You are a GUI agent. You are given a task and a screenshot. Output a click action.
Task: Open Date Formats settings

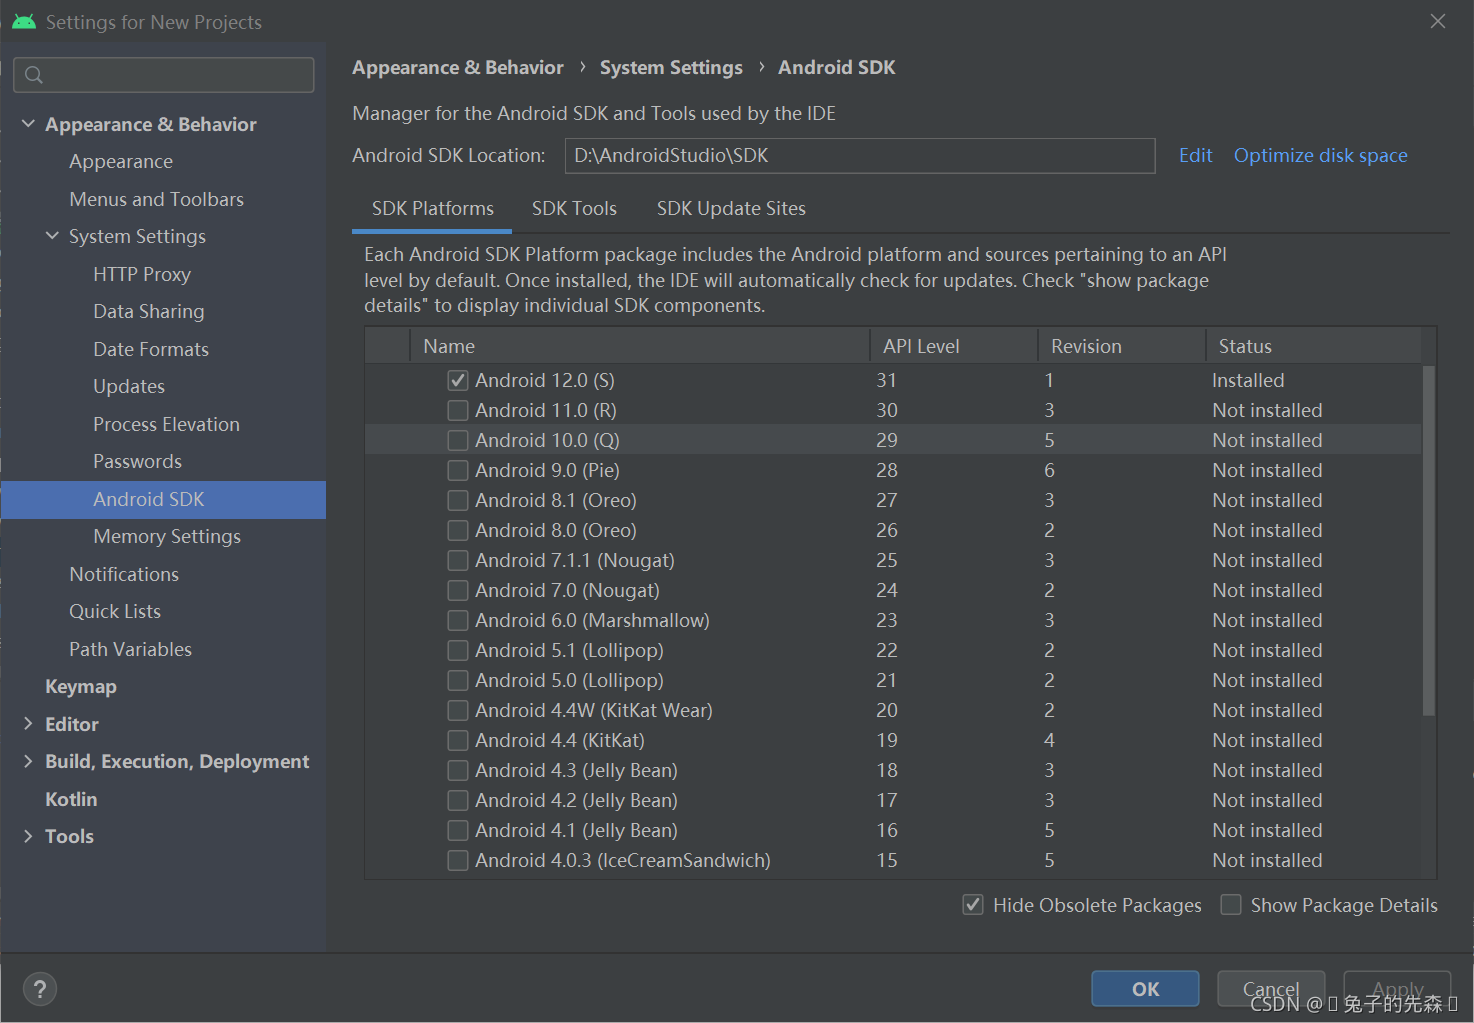(x=151, y=349)
